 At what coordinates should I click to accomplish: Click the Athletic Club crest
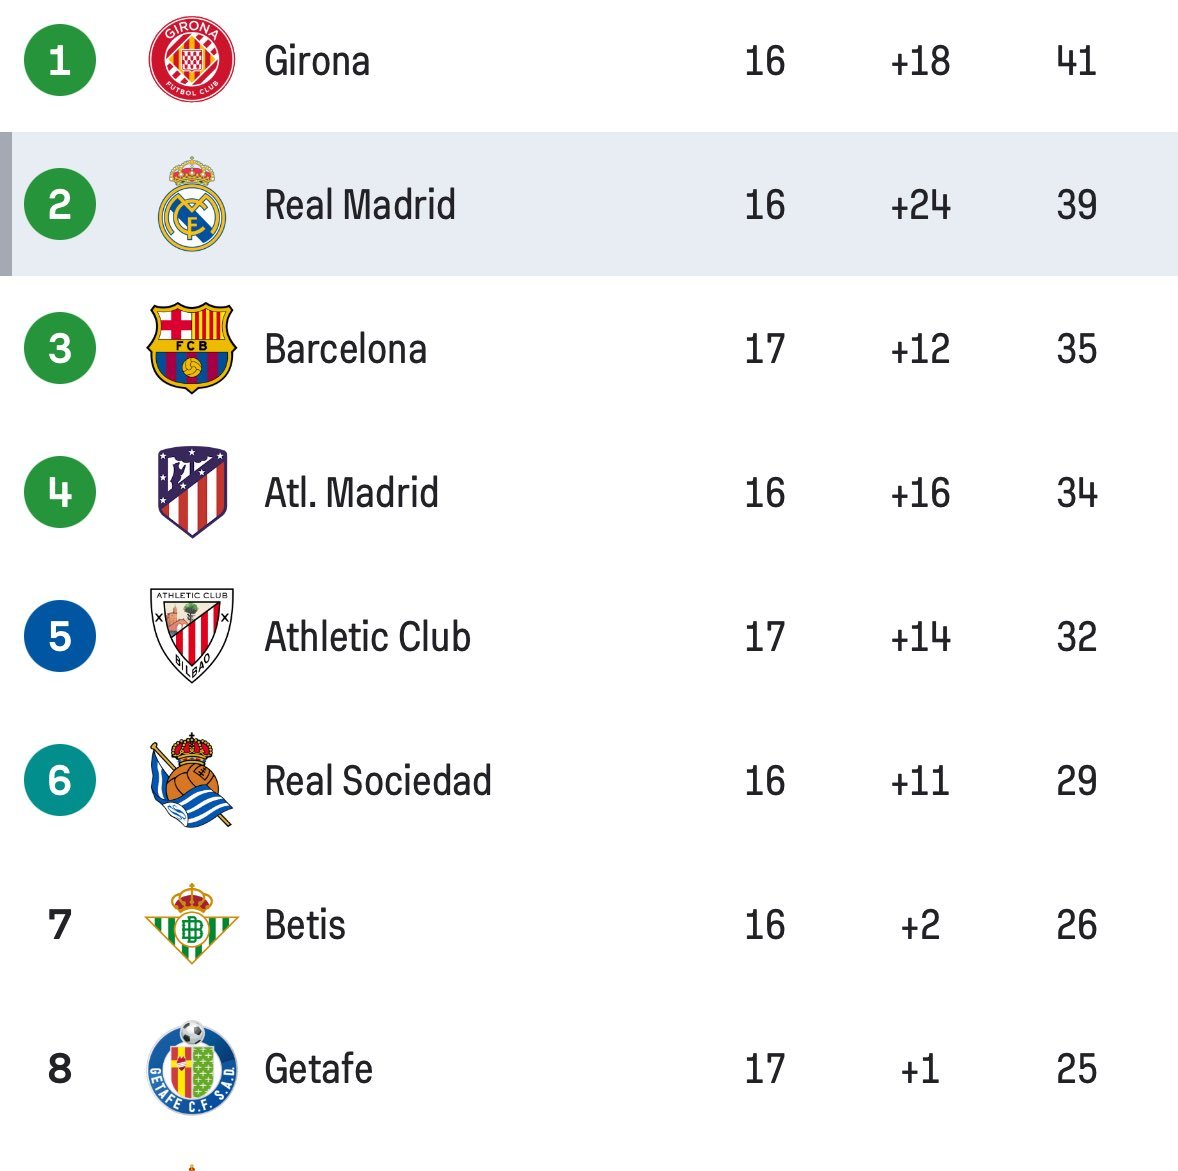pyautogui.click(x=192, y=636)
